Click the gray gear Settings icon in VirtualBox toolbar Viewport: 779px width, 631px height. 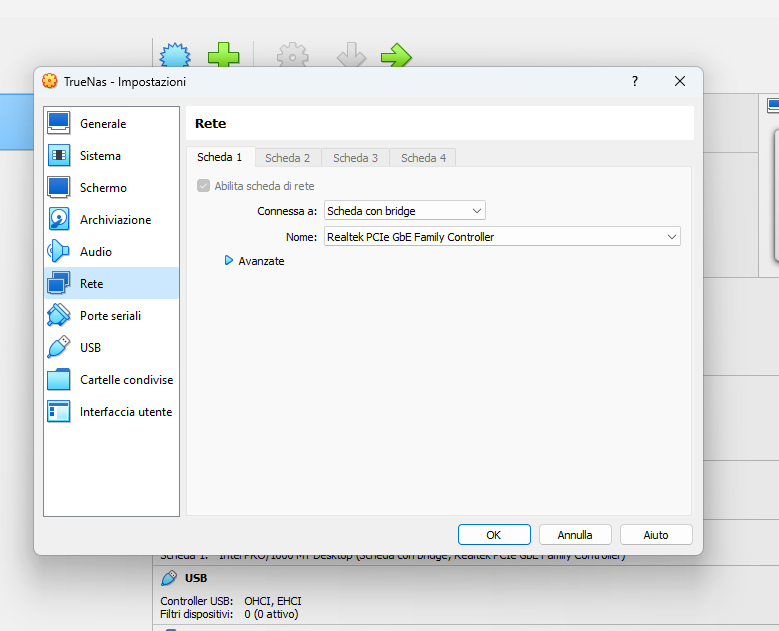(x=293, y=55)
